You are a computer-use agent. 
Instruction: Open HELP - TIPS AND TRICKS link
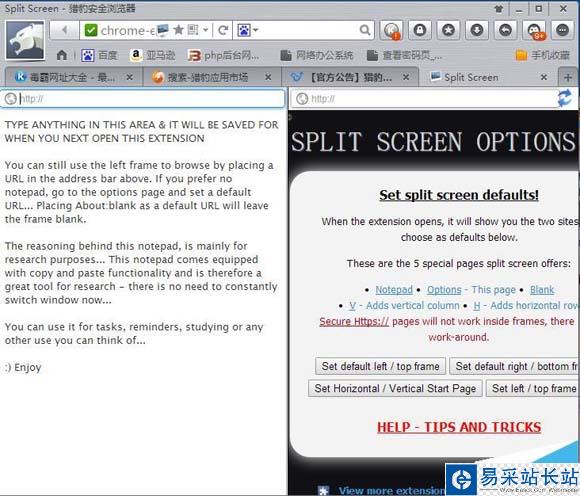tap(459, 427)
